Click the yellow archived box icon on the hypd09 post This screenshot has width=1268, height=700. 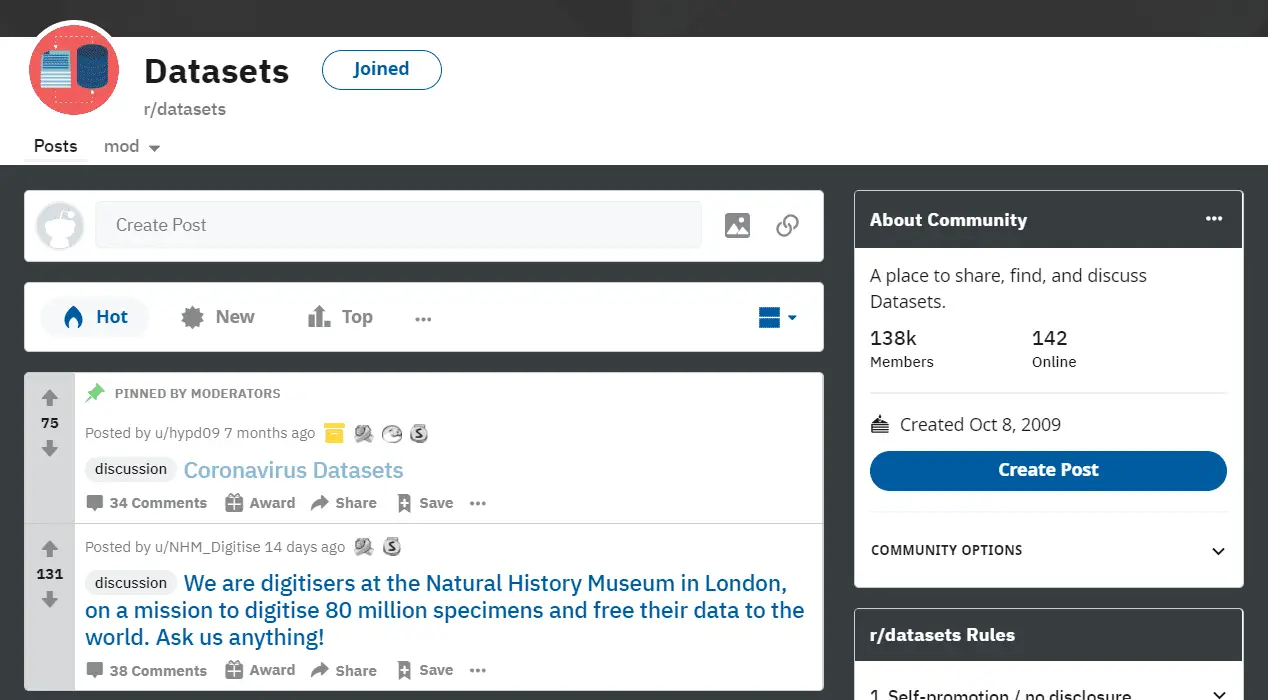[x=334, y=433]
